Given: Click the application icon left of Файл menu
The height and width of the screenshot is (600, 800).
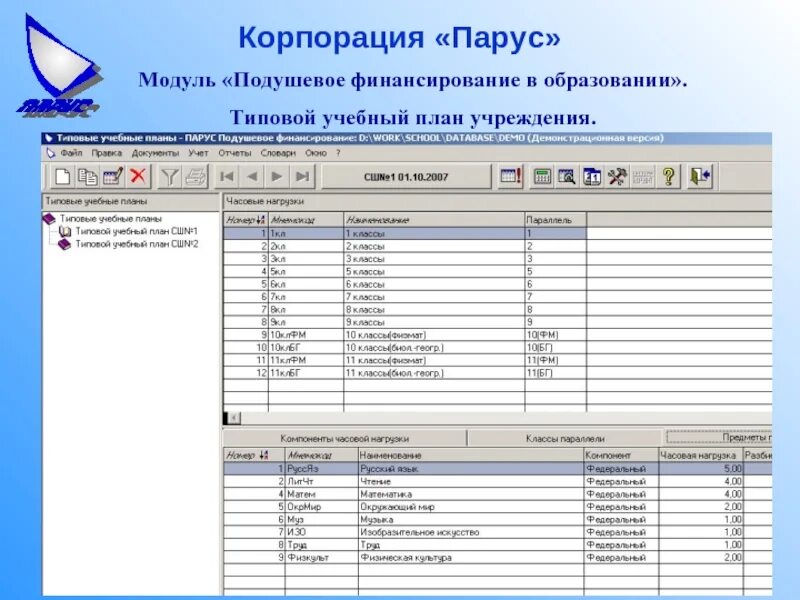Looking at the screenshot, I should coord(51,153).
